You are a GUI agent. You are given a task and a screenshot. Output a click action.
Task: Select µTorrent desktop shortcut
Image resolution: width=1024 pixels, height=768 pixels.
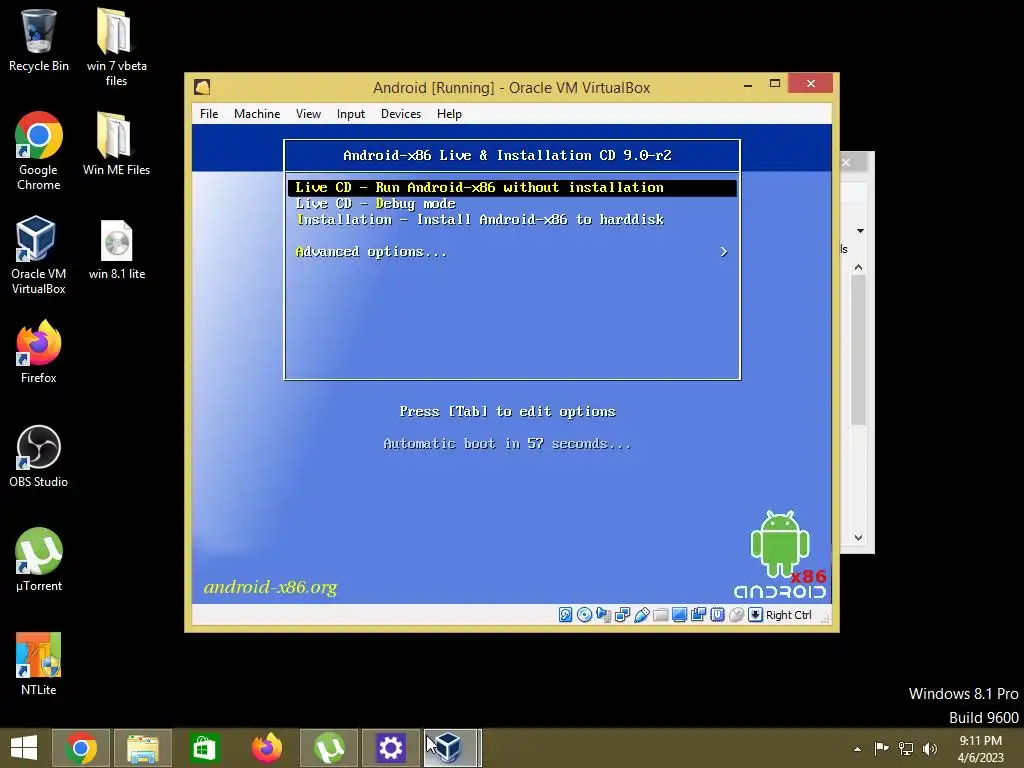click(x=39, y=560)
